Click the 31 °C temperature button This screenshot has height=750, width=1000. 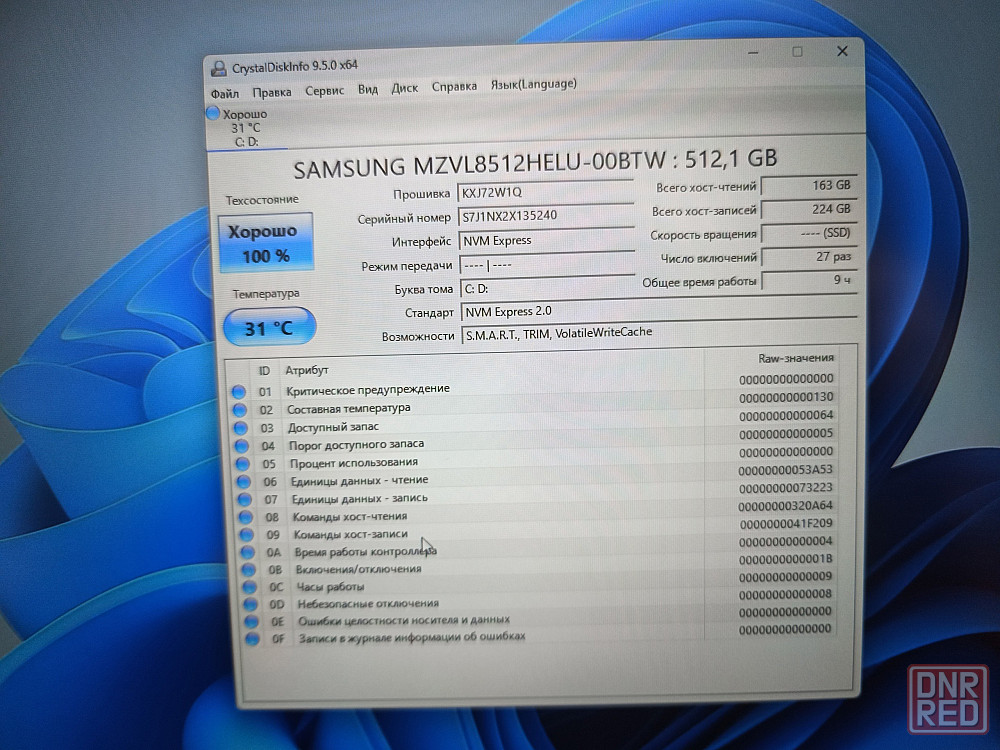pos(269,328)
